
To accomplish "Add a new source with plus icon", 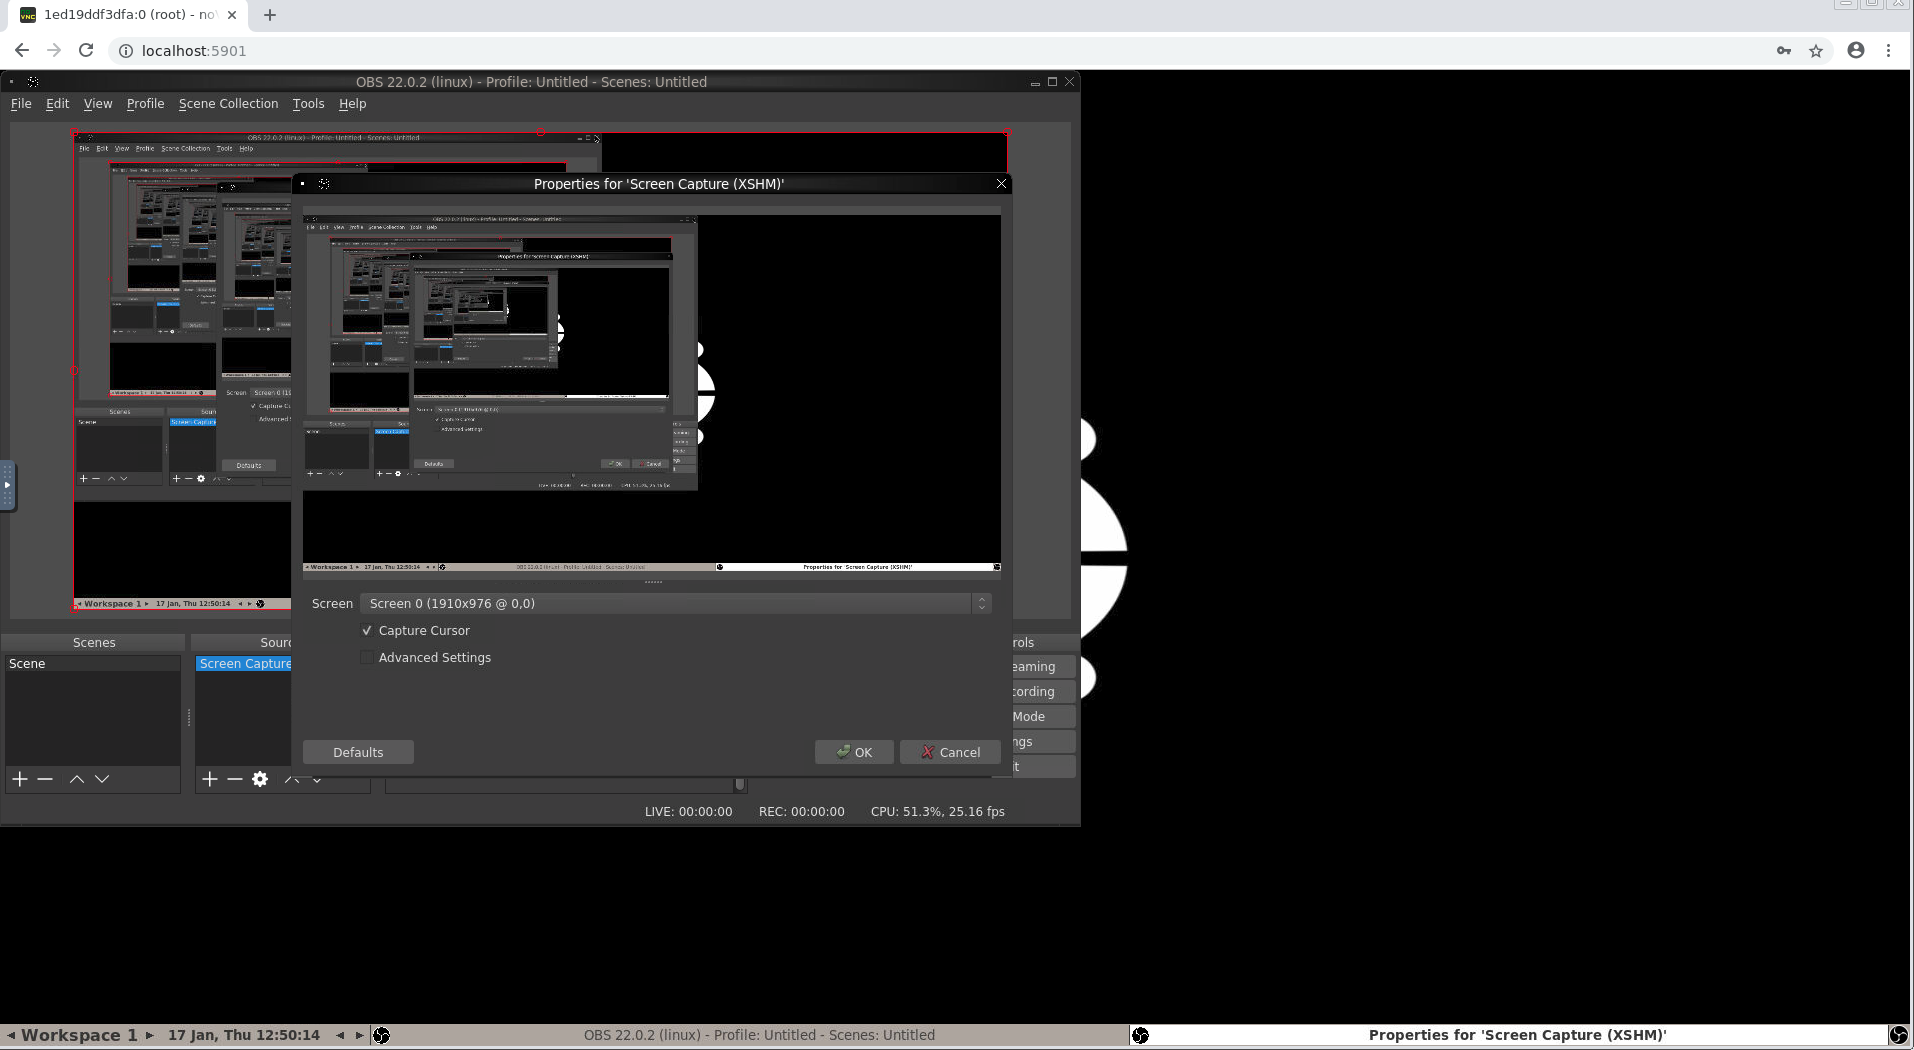I will click(x=209, y=779).
